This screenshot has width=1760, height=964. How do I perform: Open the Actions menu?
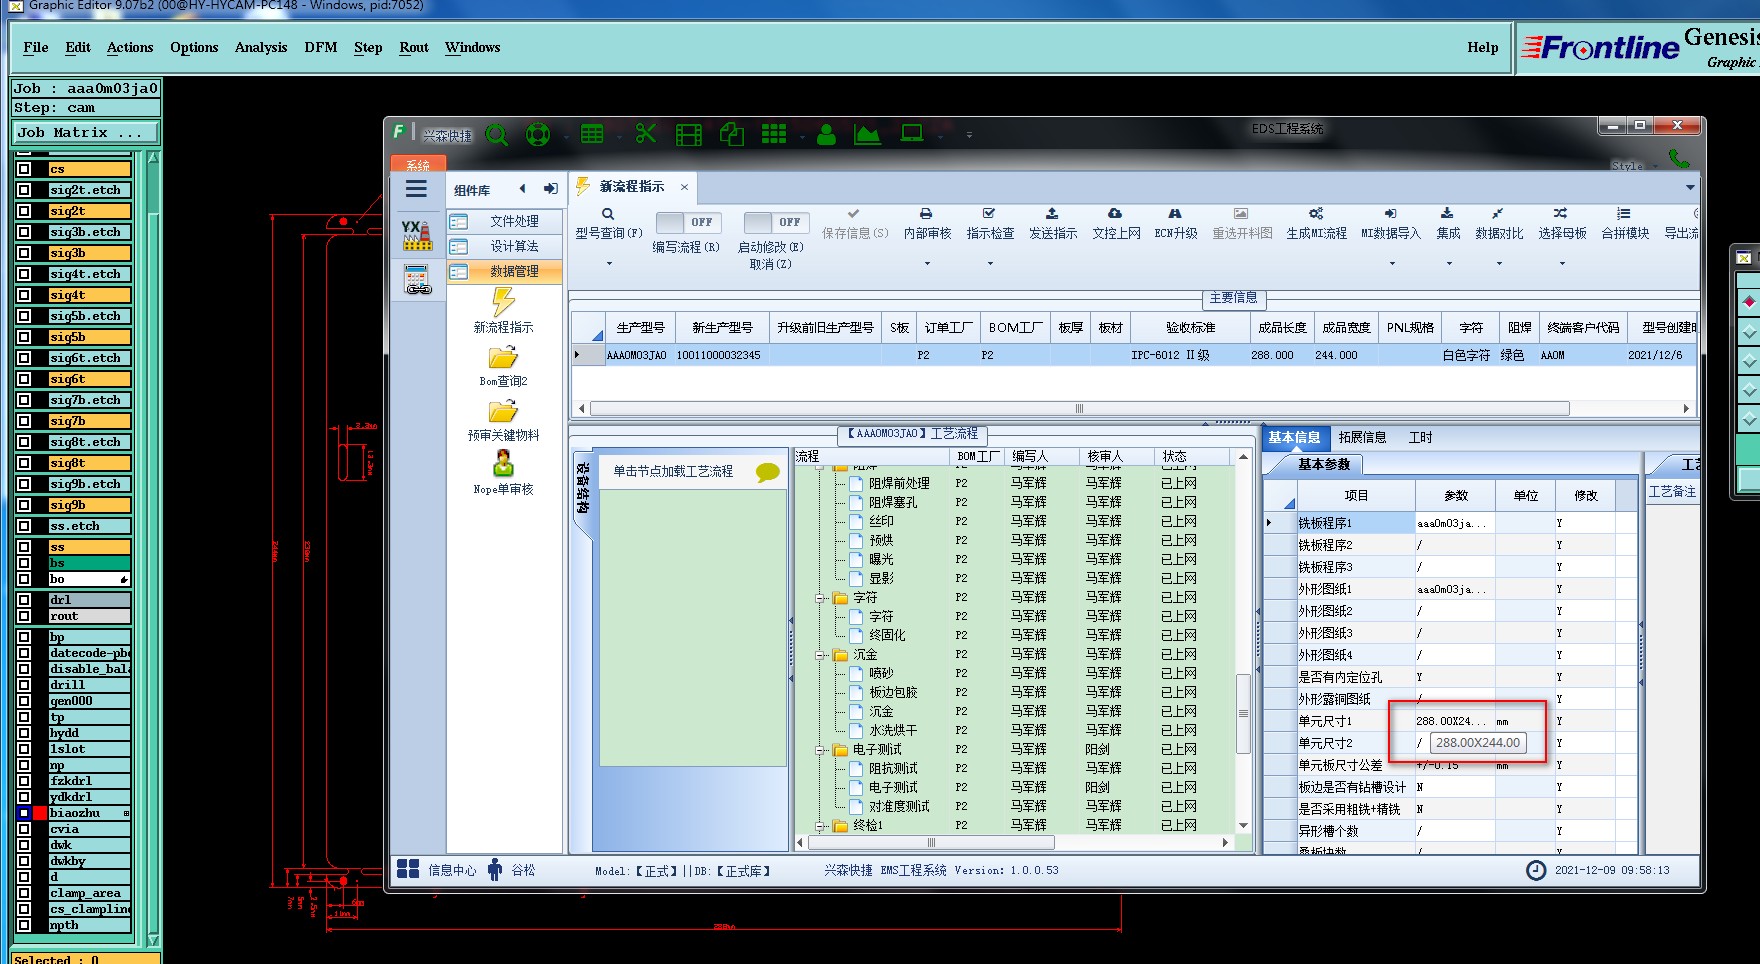pyautogui.click(x=130, y=47)
